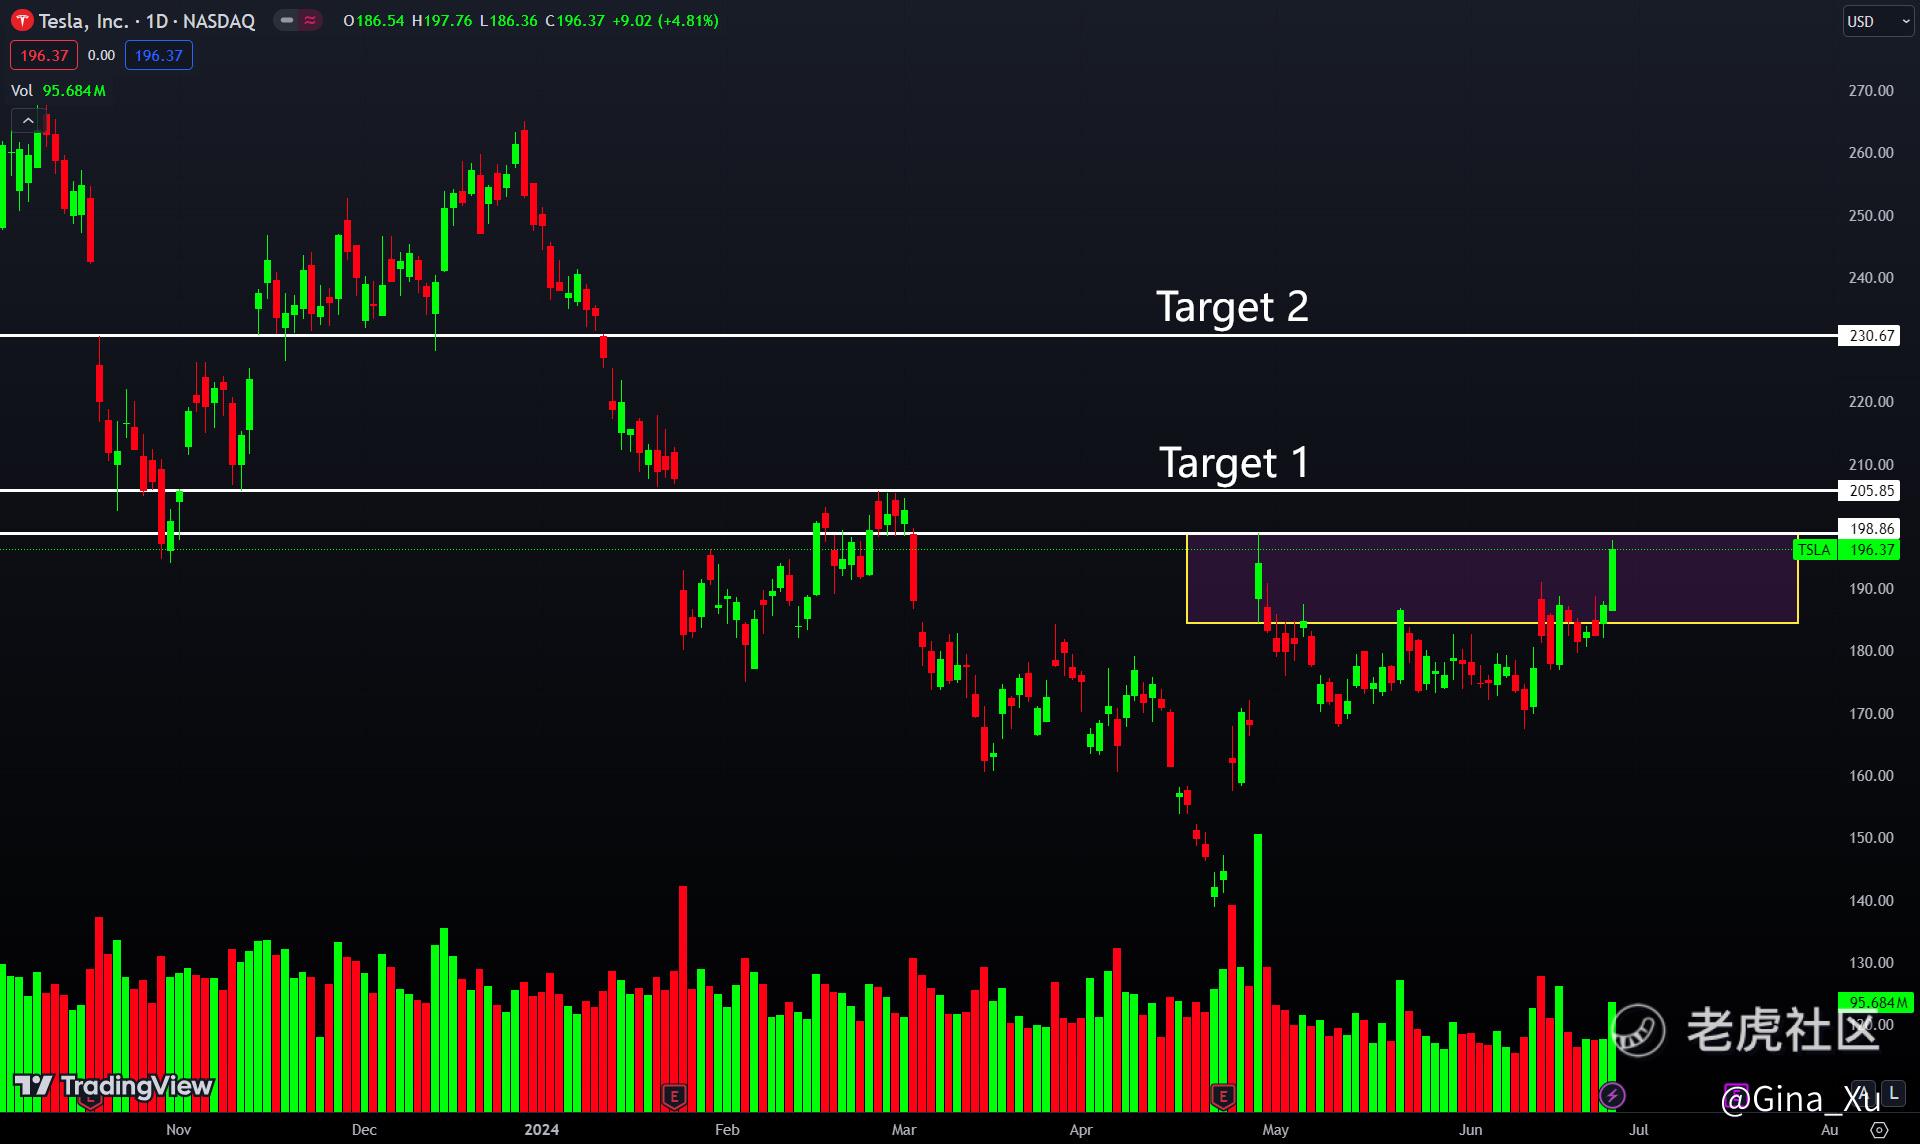Image resolution: width=1920 pixels, height=1144 pixels.
Task: Click the 205.85 price axis label
Action: pos(1870,490)
